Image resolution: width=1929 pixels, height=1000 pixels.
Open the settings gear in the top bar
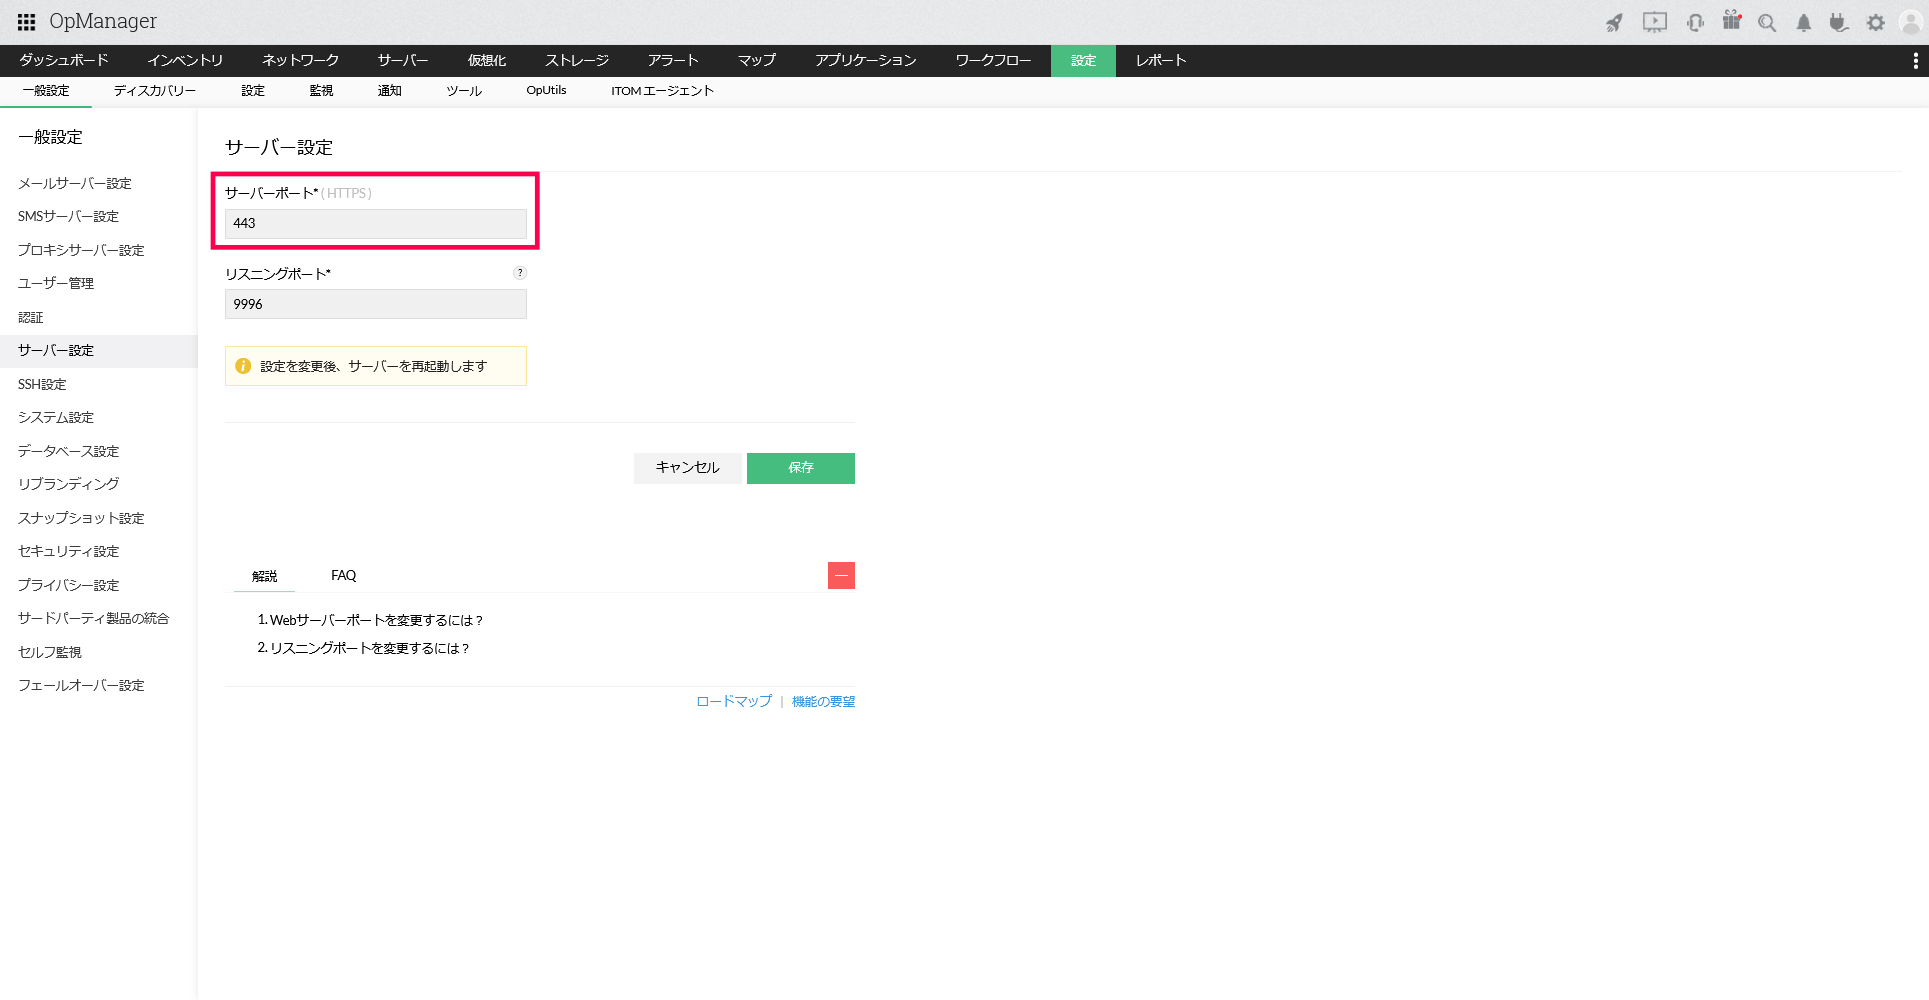1876,22
